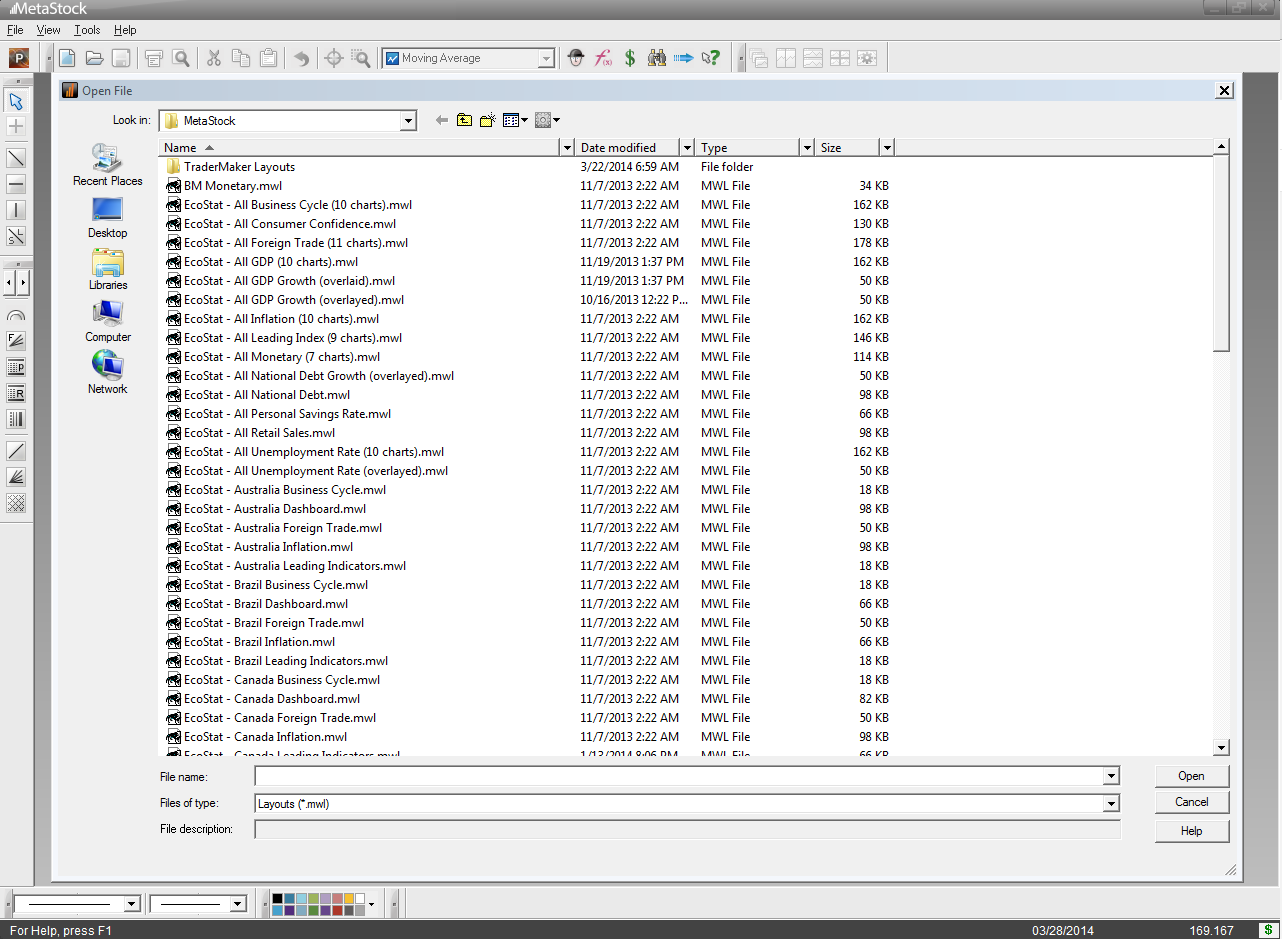
Task: Click the Save disk icon in toolbar
Action: click(121, 58)
